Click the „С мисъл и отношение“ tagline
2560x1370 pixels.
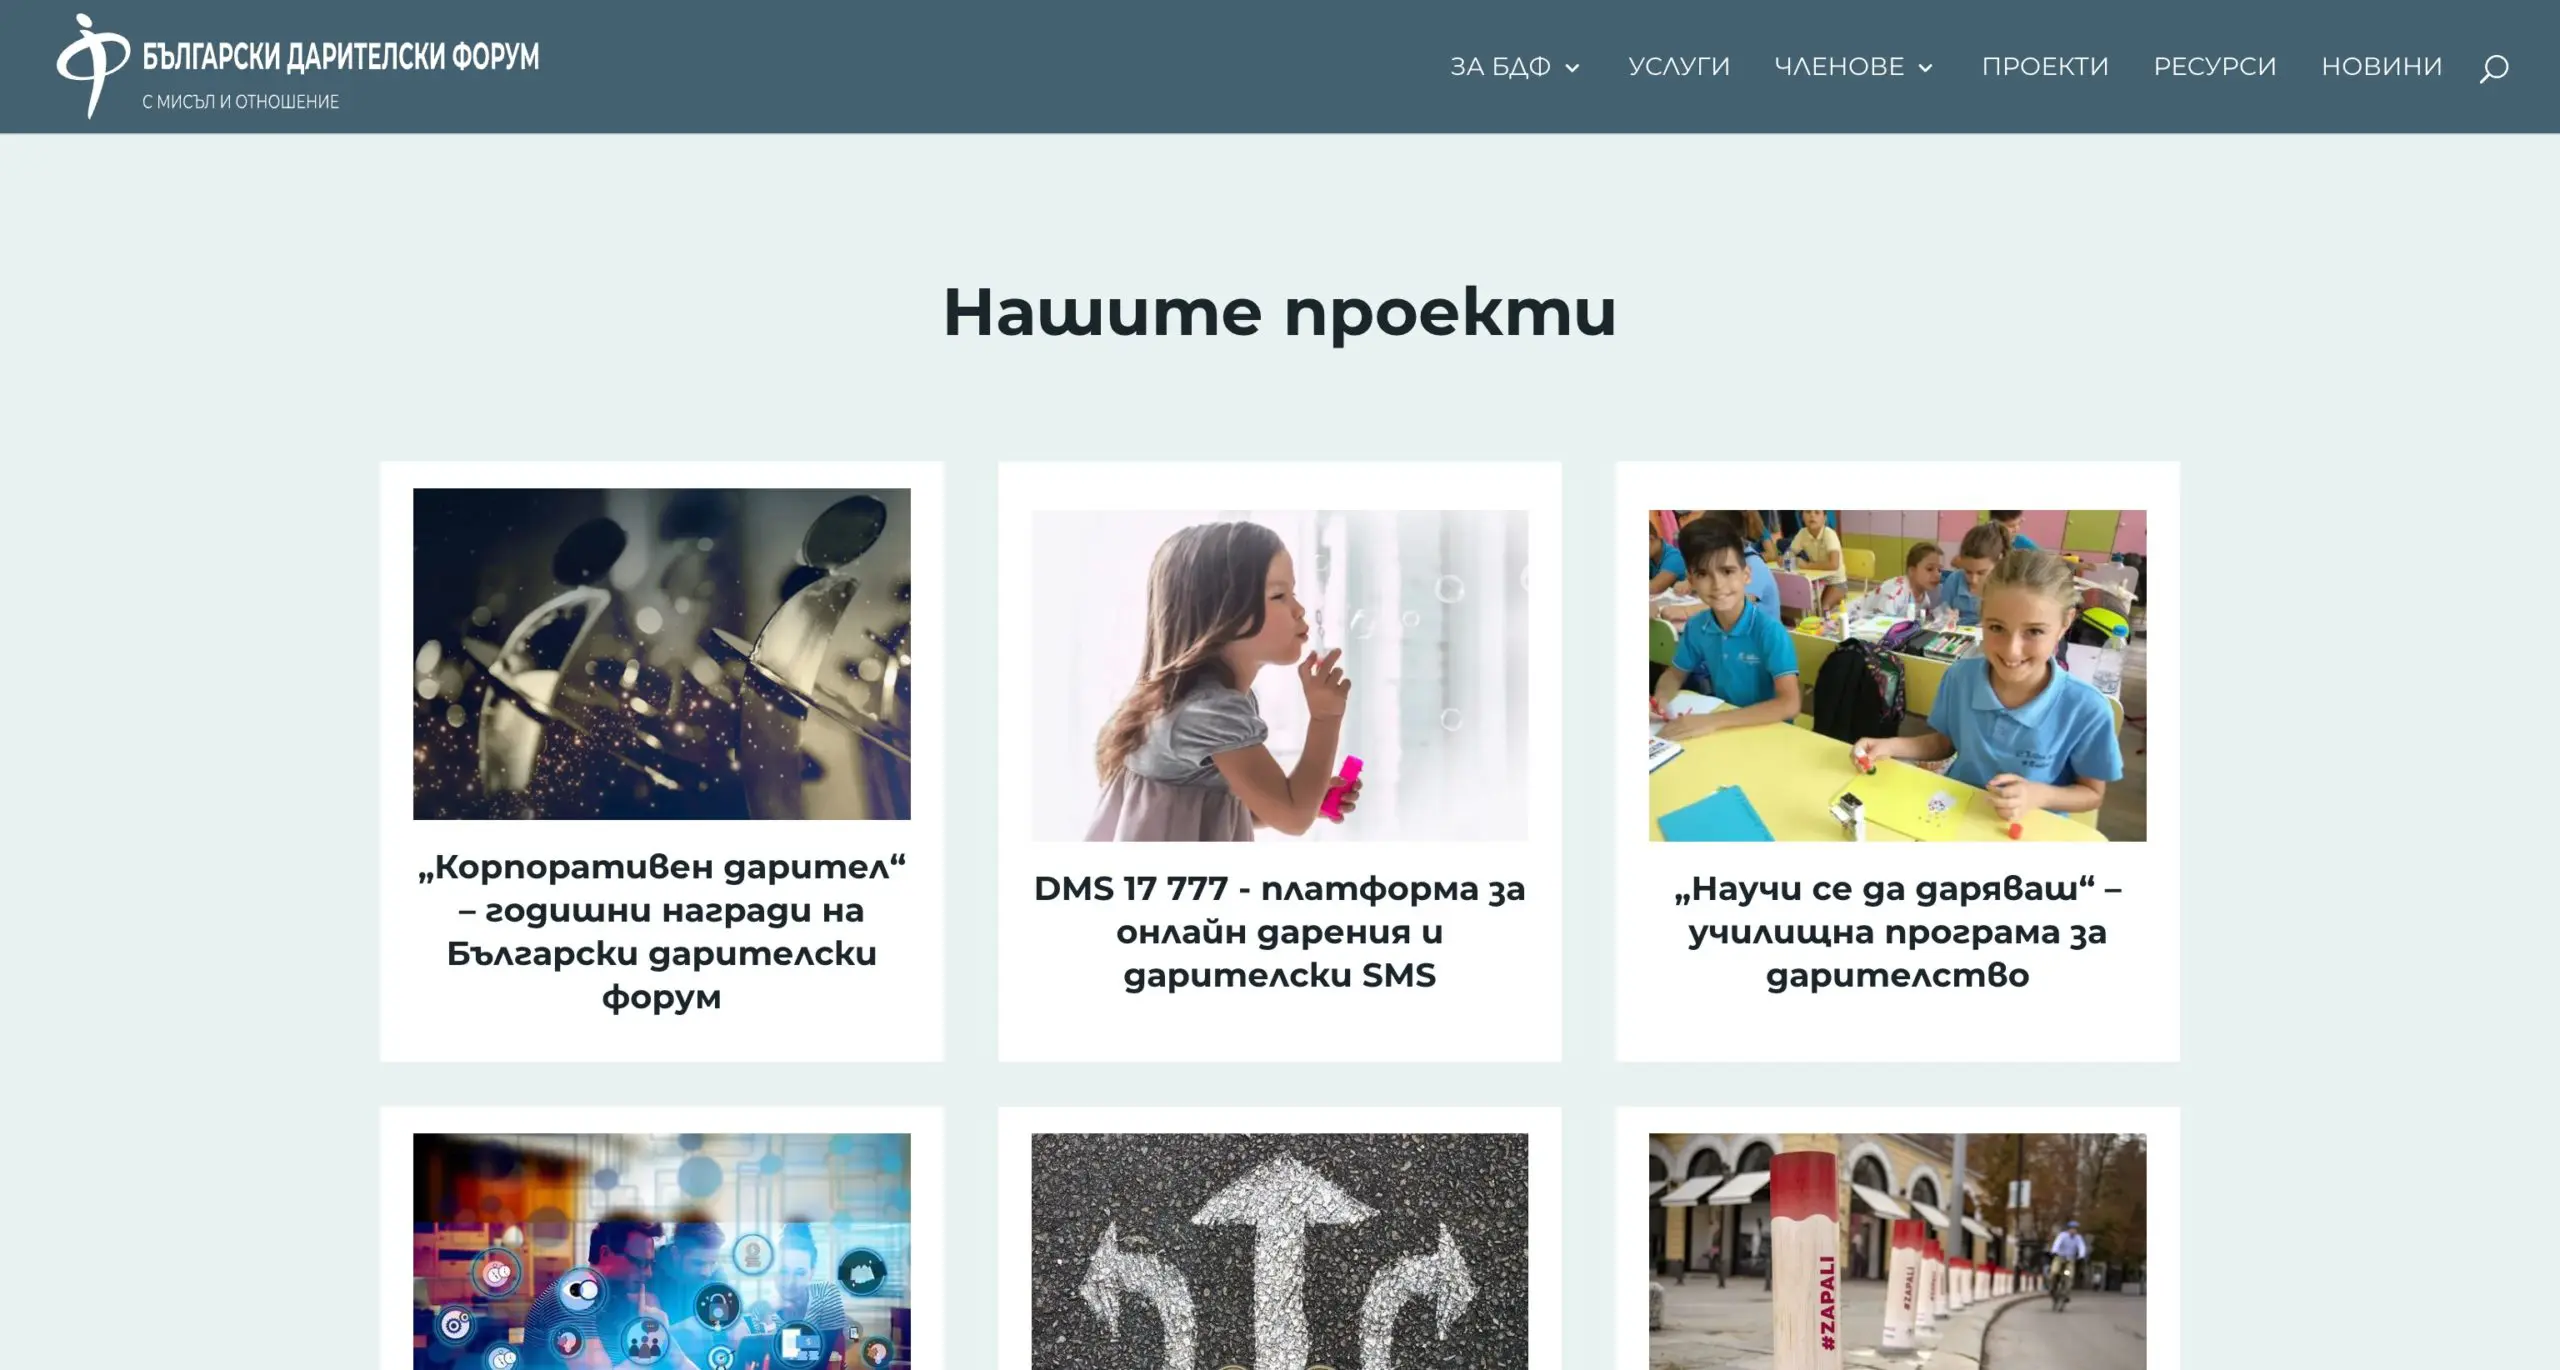point(241,102)
